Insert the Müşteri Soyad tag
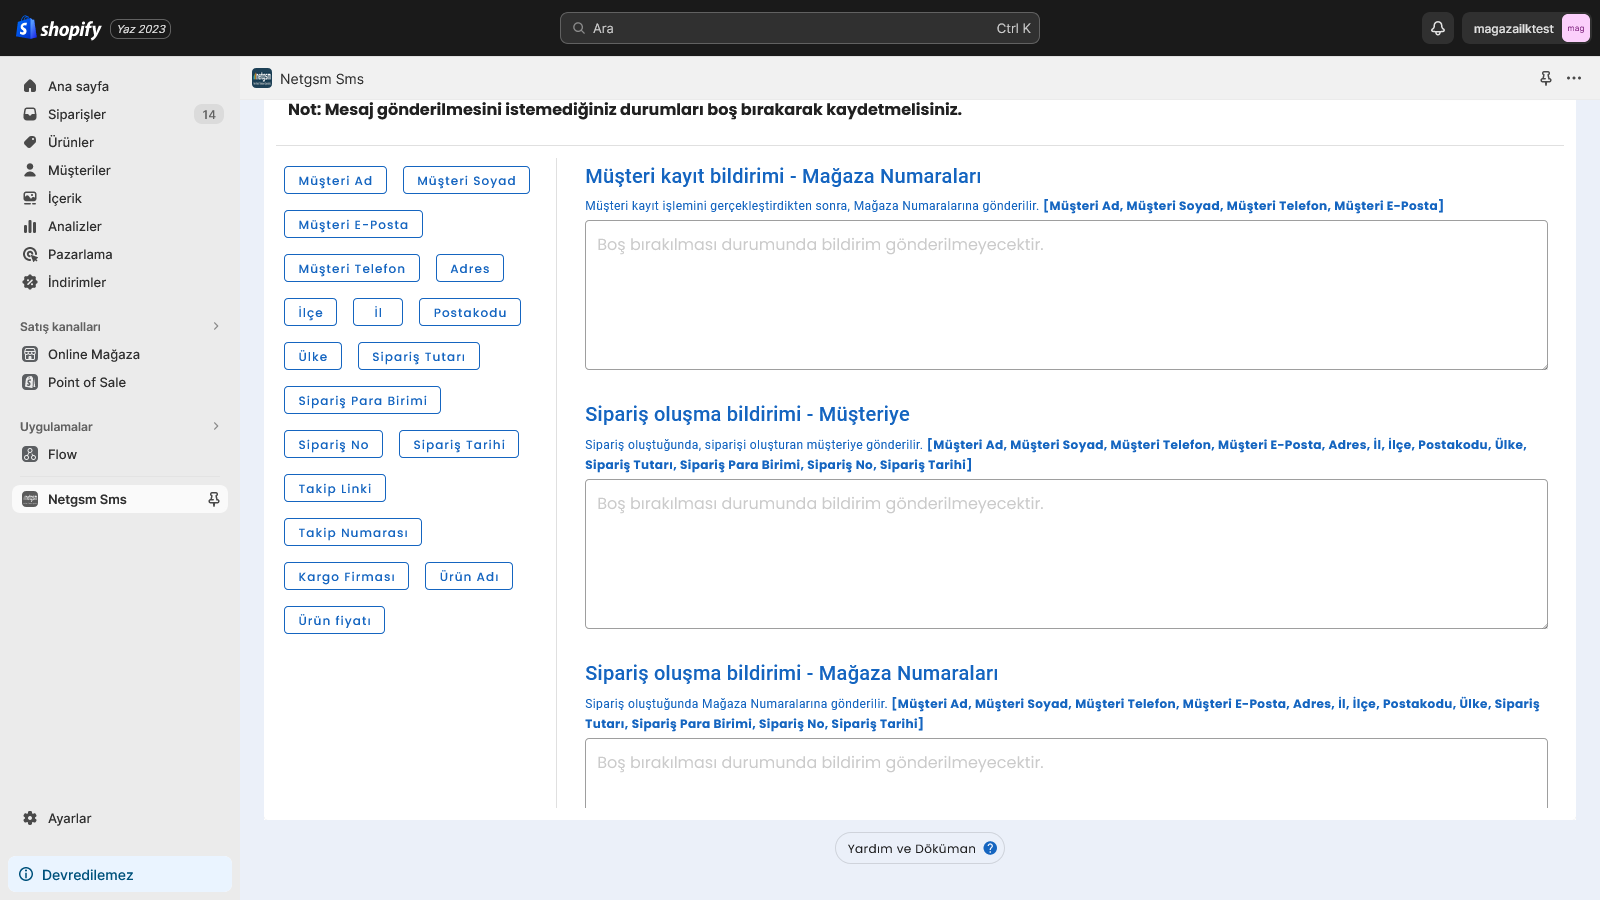Image resolution: width=1600 pixels, height=900 pixels. [466, 180]
